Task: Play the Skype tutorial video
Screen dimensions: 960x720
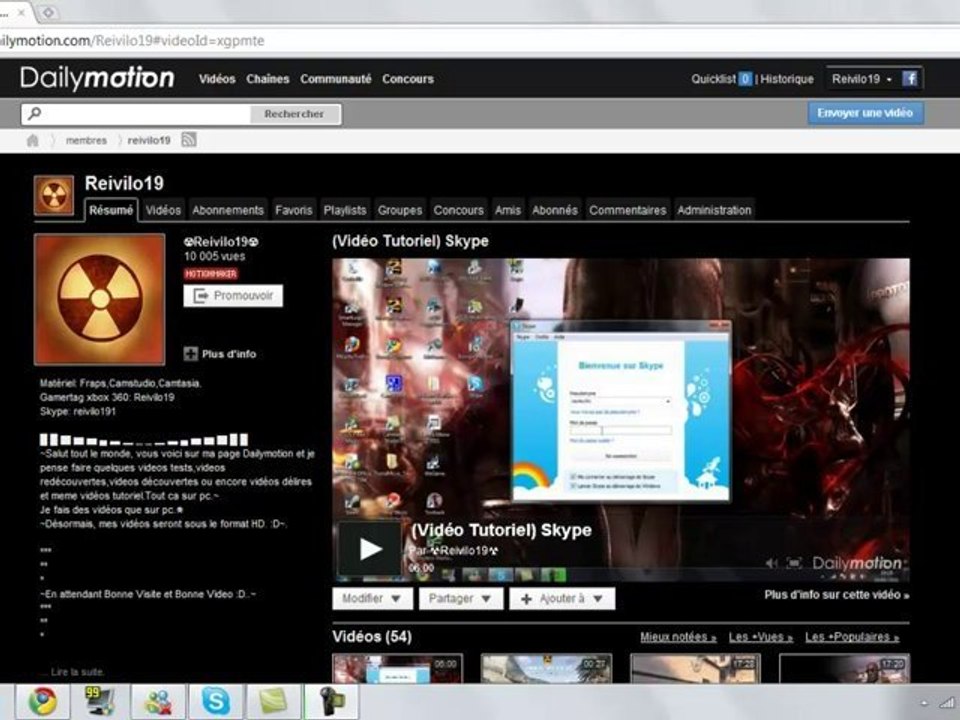Action: (370, 549)
